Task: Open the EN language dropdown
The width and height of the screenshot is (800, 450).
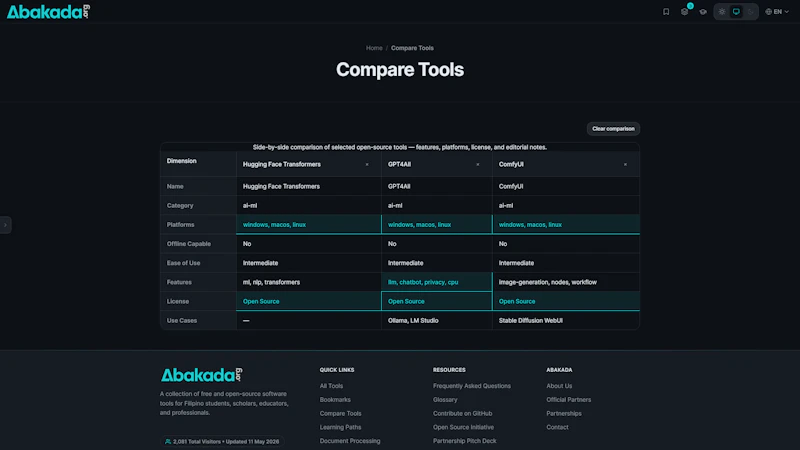Action: tap(777, 11)
